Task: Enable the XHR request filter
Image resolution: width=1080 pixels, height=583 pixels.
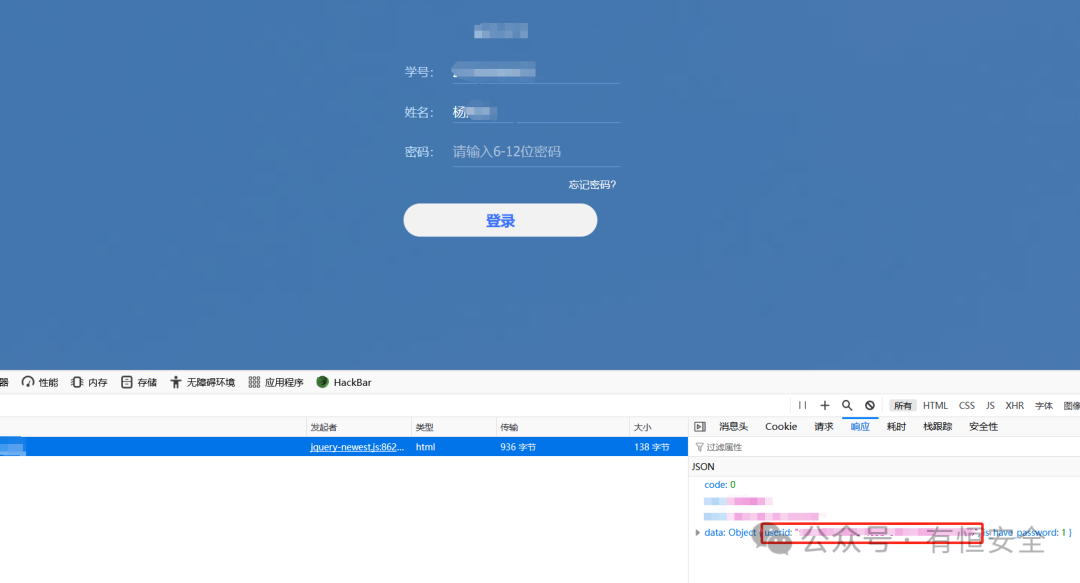Action: point(1015,405)
